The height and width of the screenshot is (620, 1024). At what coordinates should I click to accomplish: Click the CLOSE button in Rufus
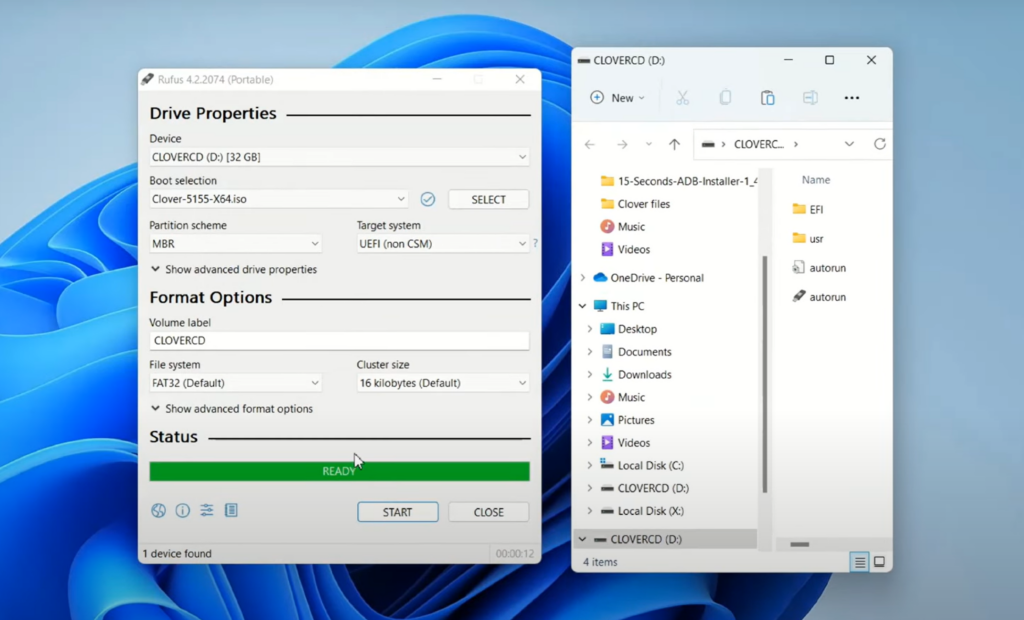488,512
